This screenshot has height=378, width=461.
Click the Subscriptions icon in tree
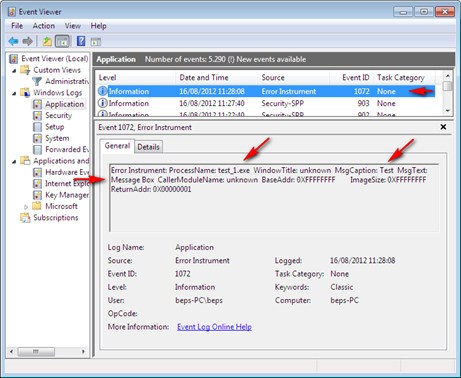click(x=25, y=218)
